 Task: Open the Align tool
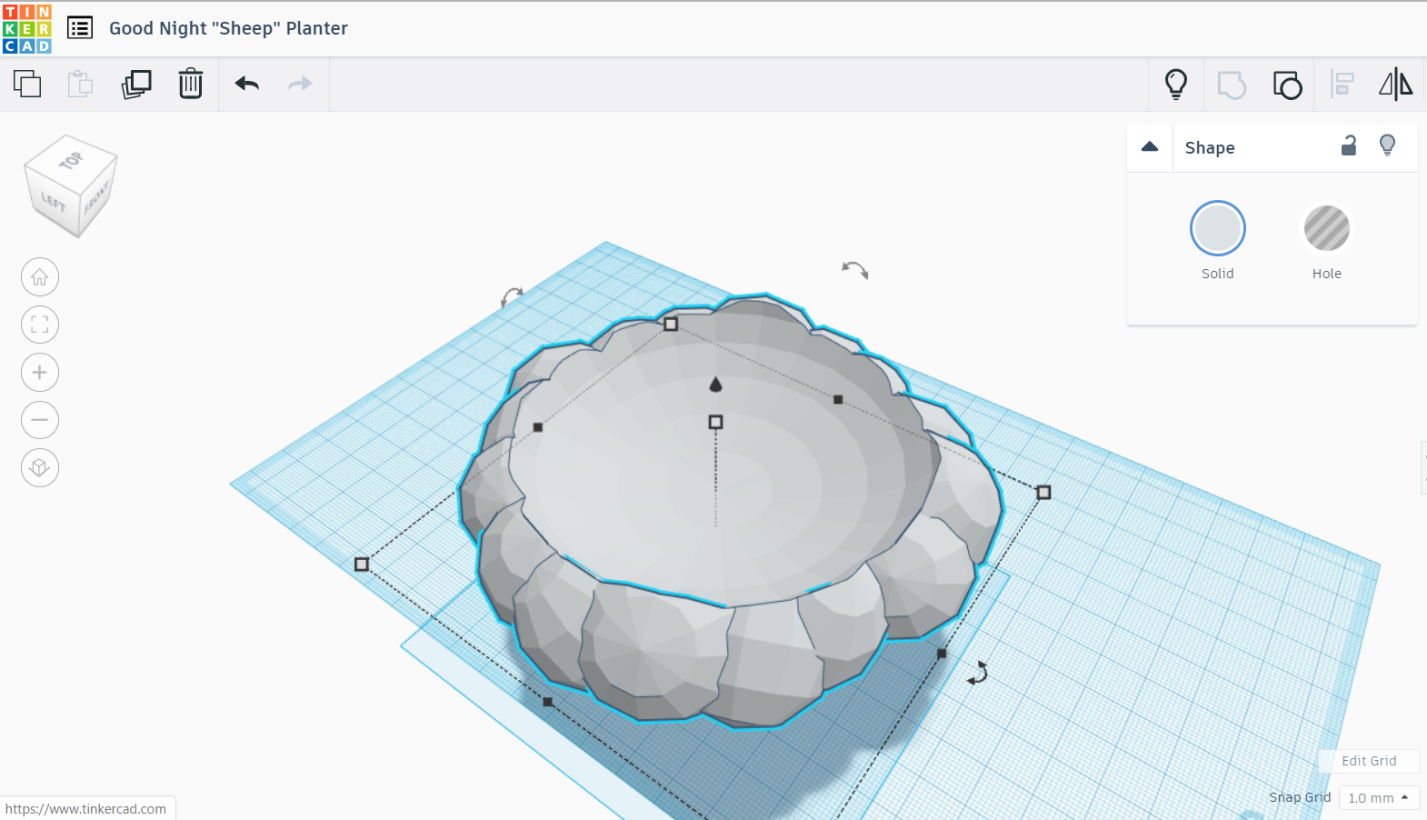[x=1342, y=84]
